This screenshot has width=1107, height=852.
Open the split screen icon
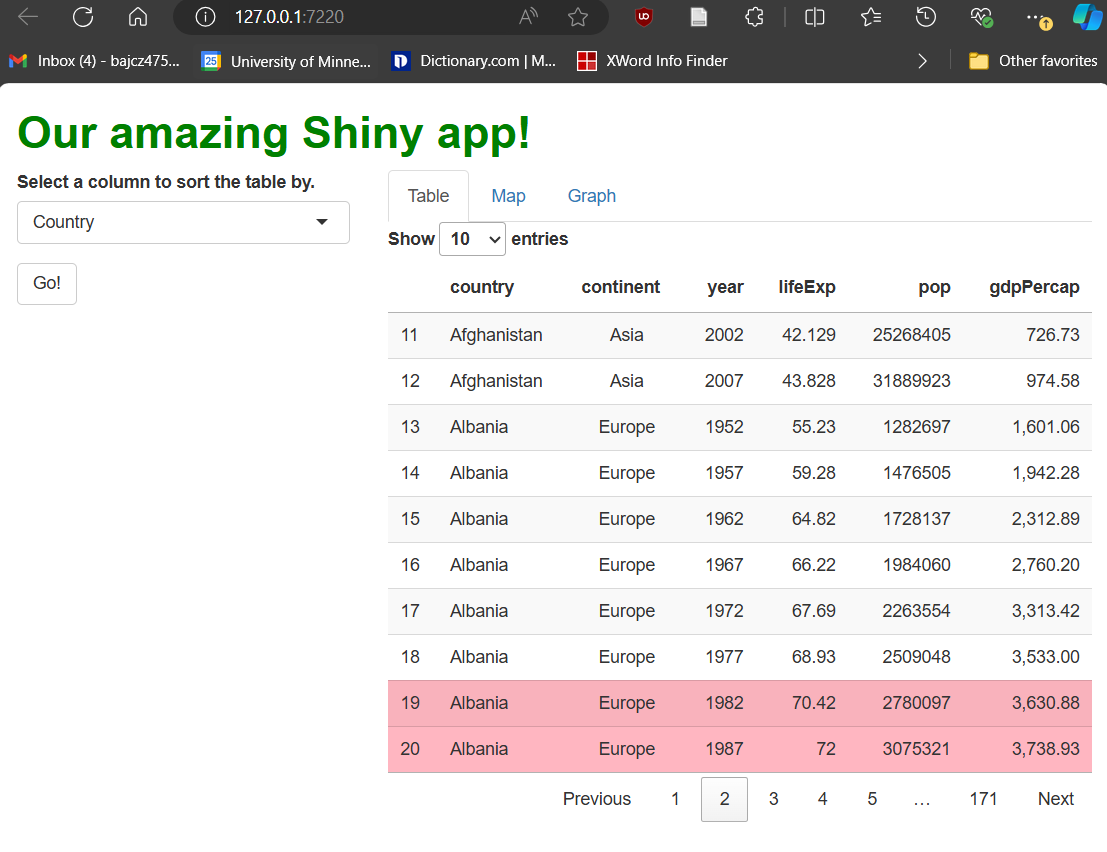coord(814,17)
